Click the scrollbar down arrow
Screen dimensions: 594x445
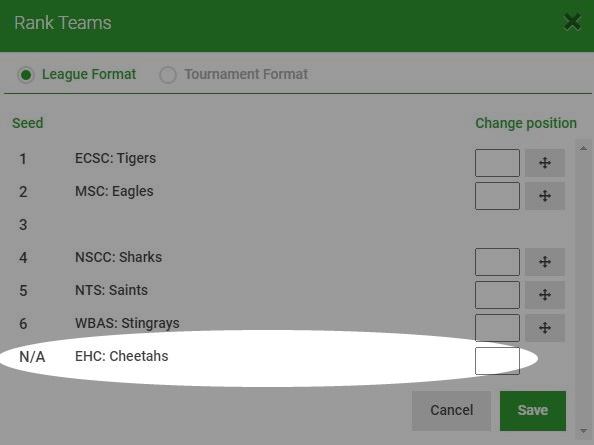coord(583,431)
